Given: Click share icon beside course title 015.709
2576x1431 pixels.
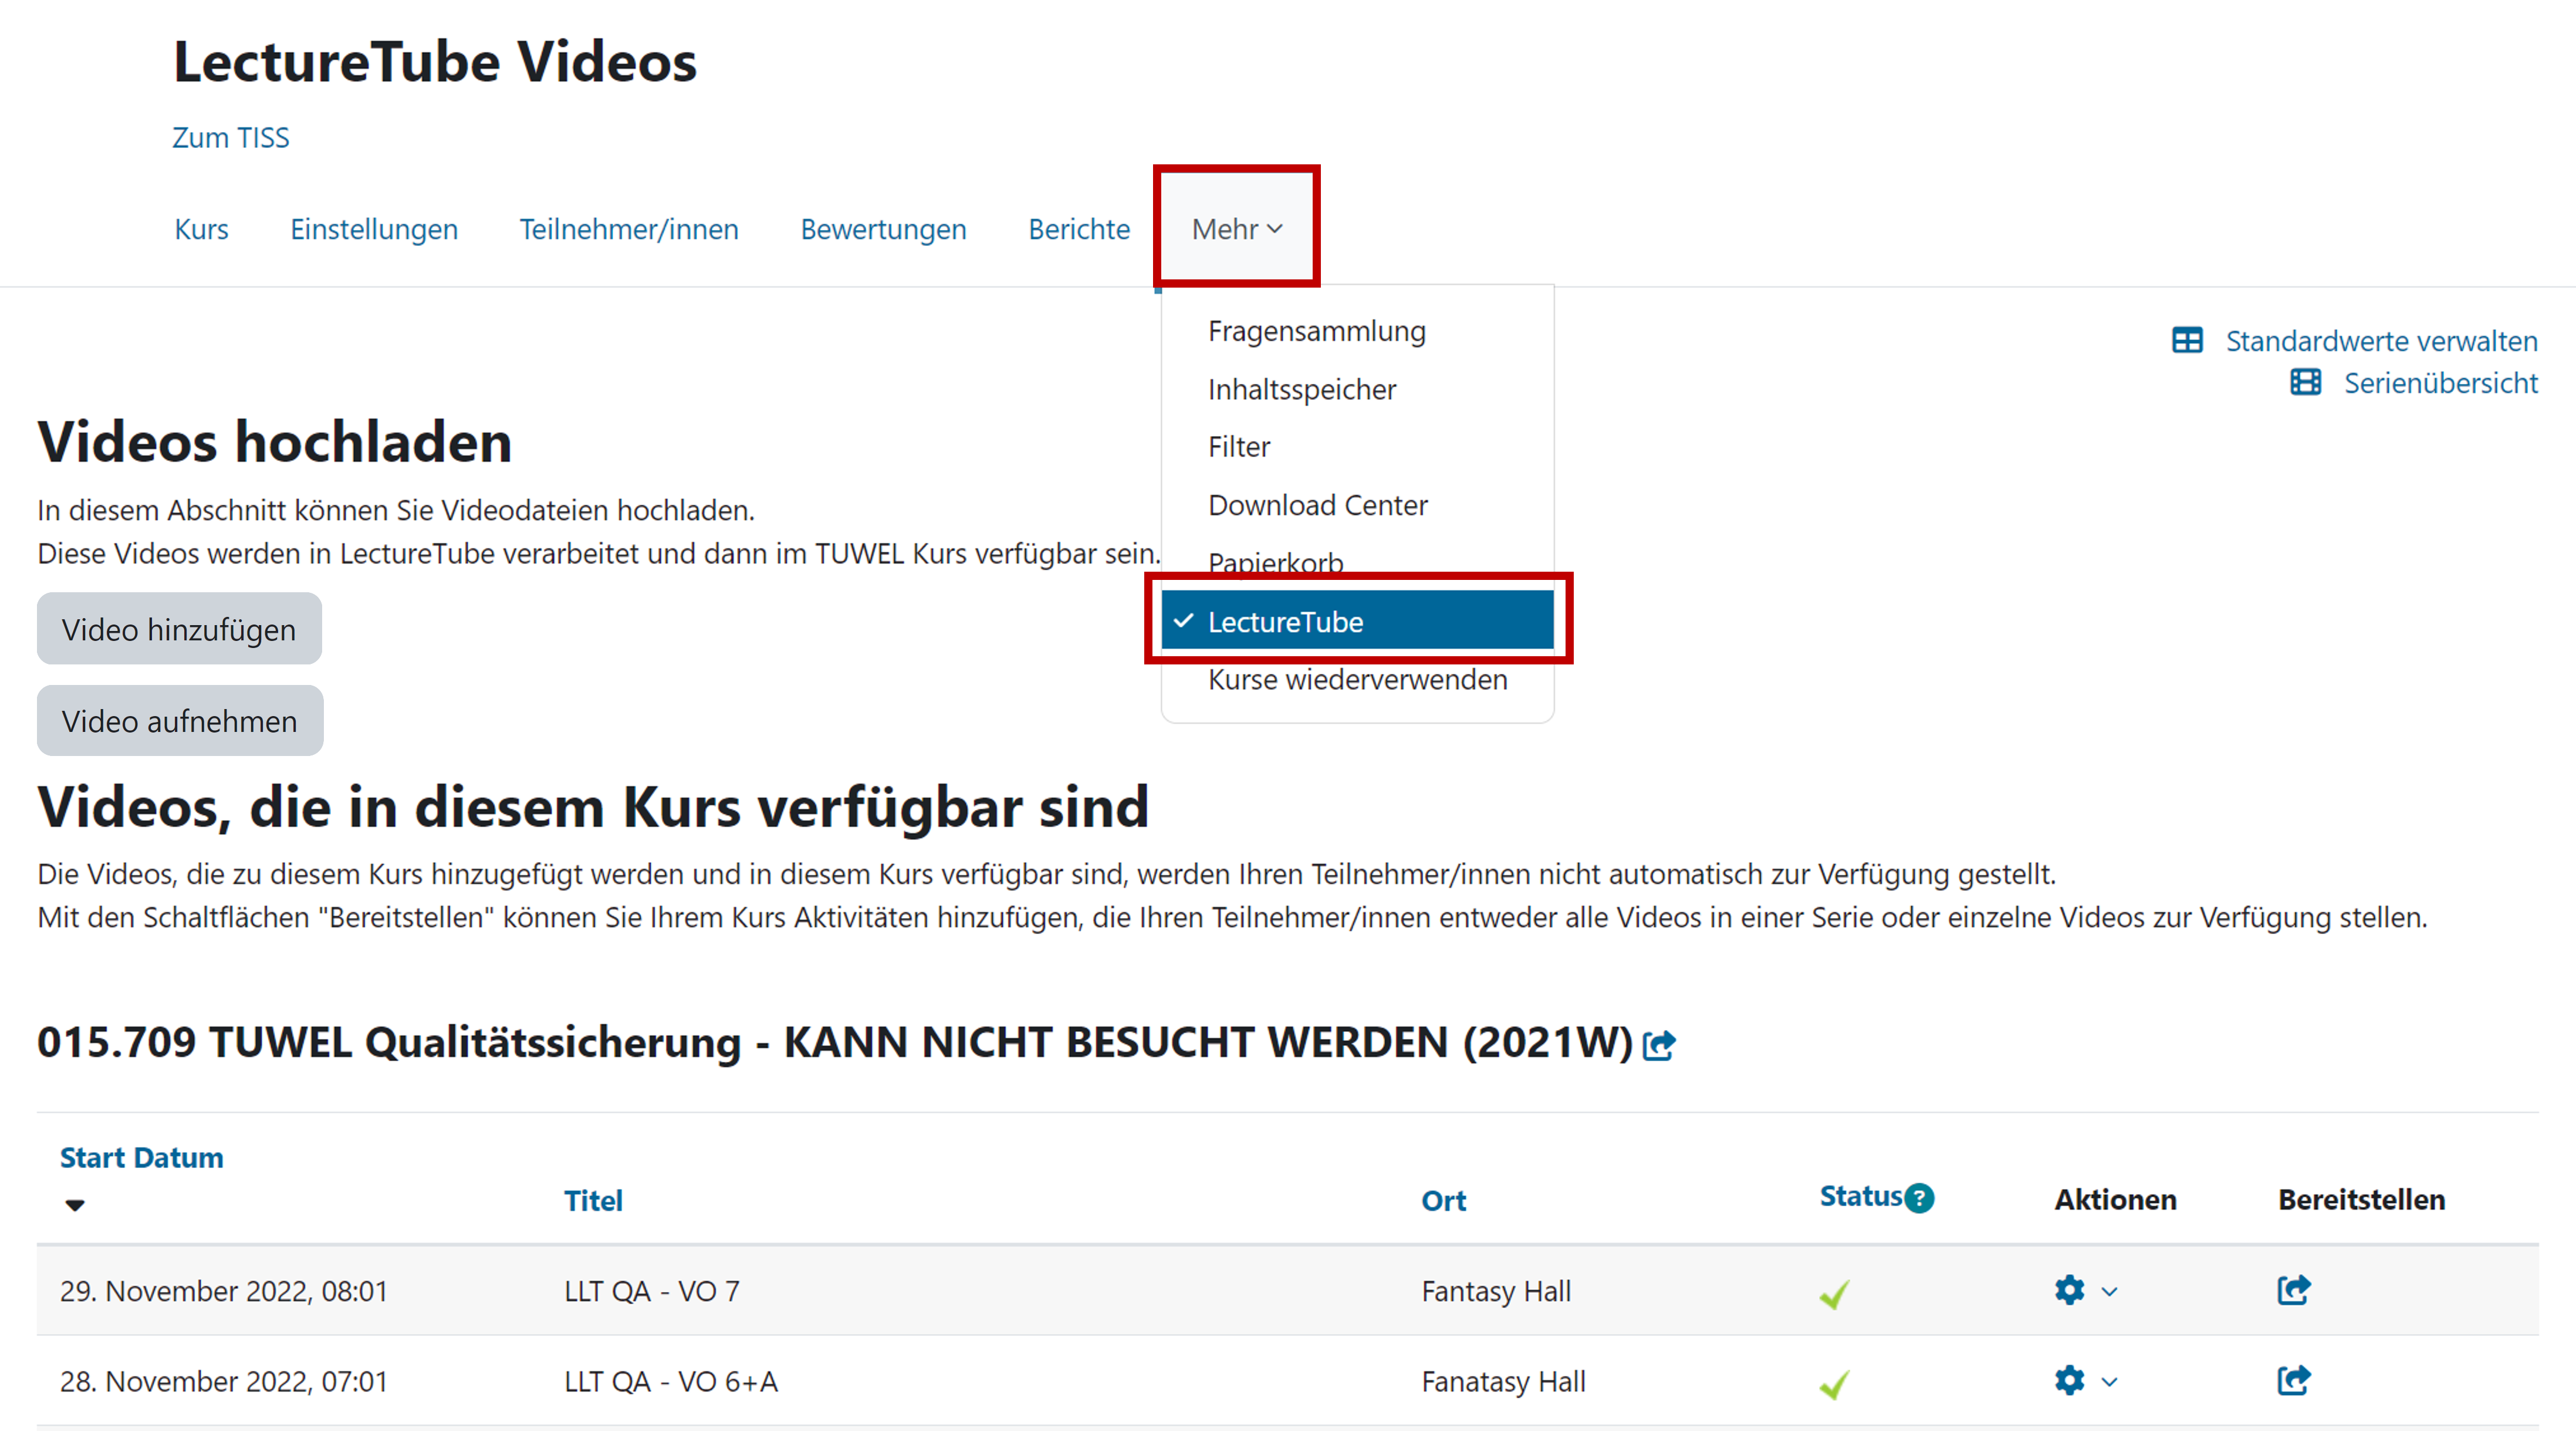Looking at the screenshot, I should 1659,1045.
